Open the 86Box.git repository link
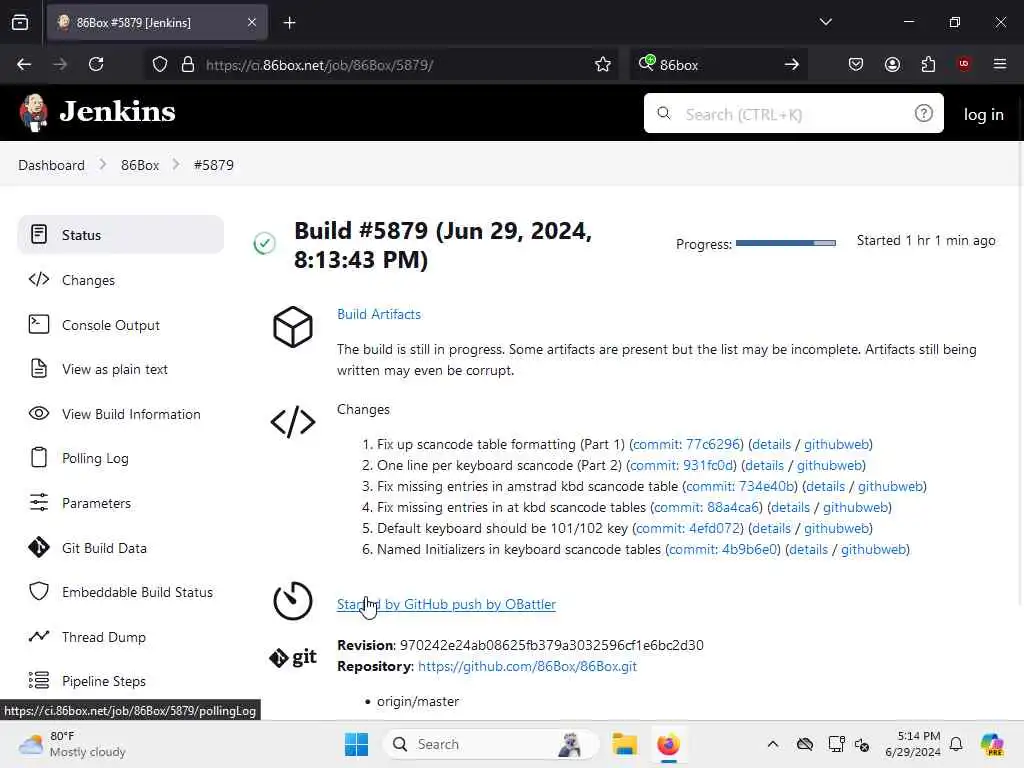 [527, 666]
